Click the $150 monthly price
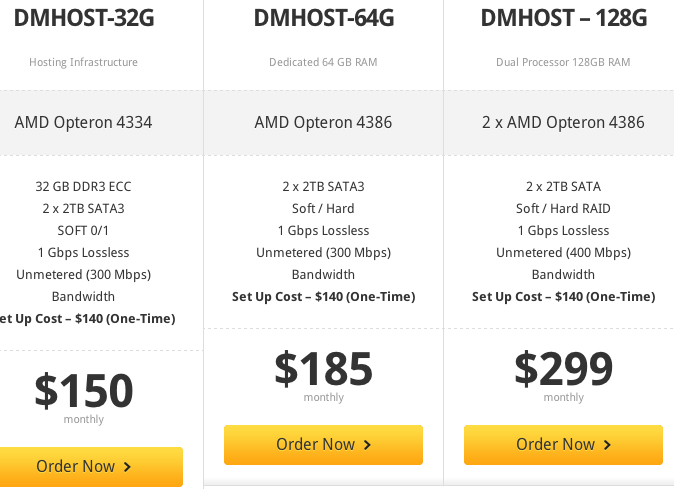 pyautogui.click(x=84, y=391)
